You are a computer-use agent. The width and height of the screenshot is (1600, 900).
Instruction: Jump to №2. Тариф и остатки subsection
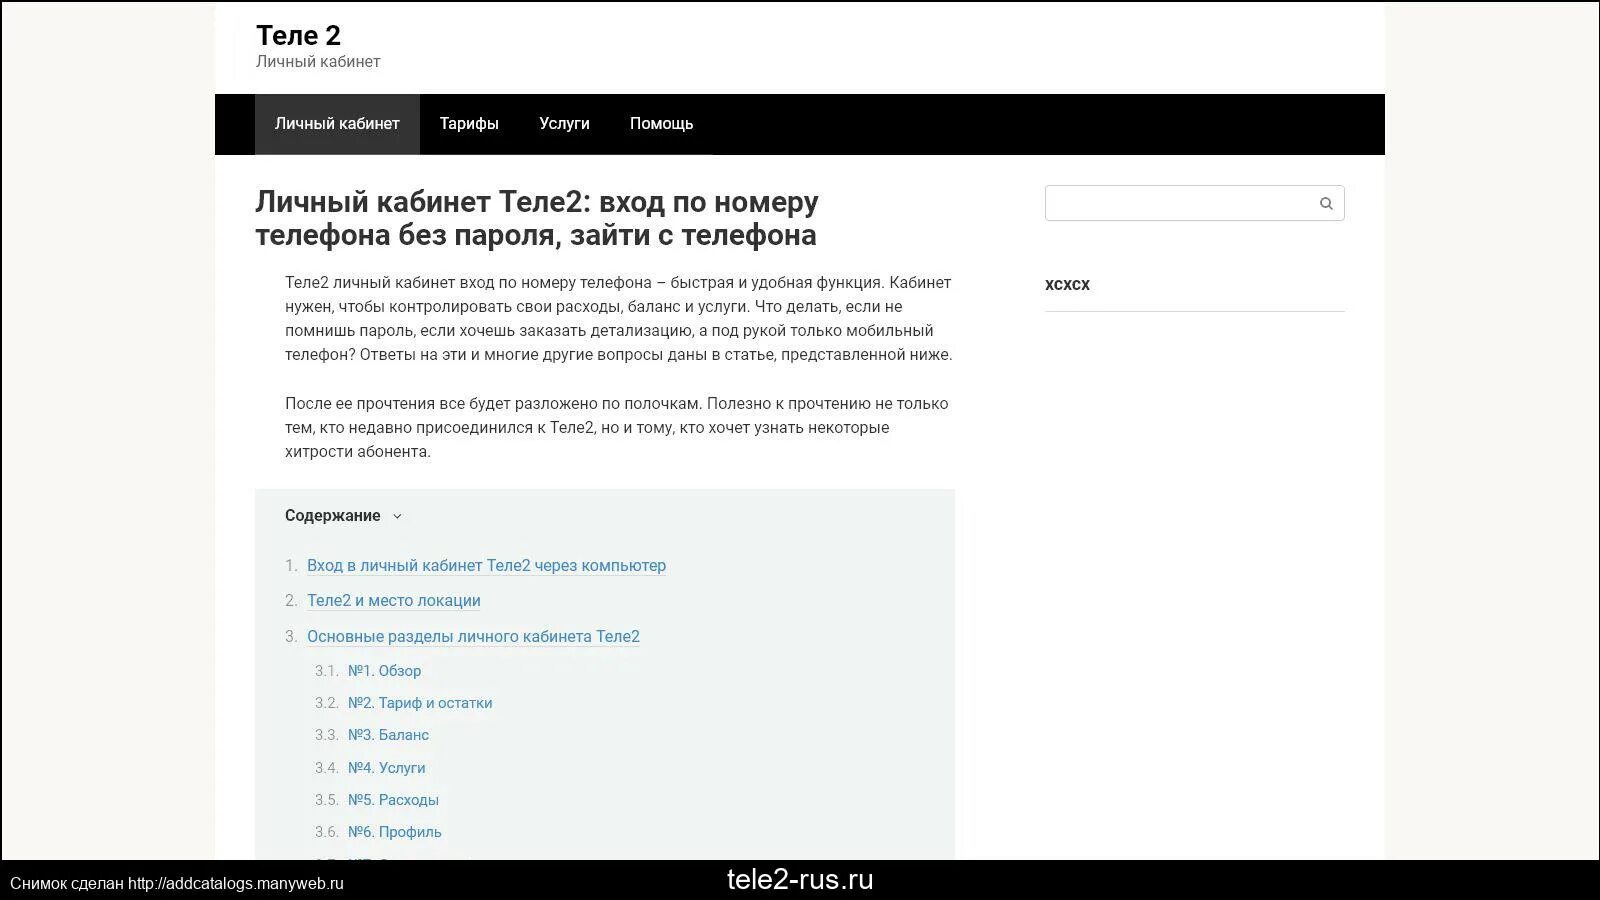click(420, 703)
